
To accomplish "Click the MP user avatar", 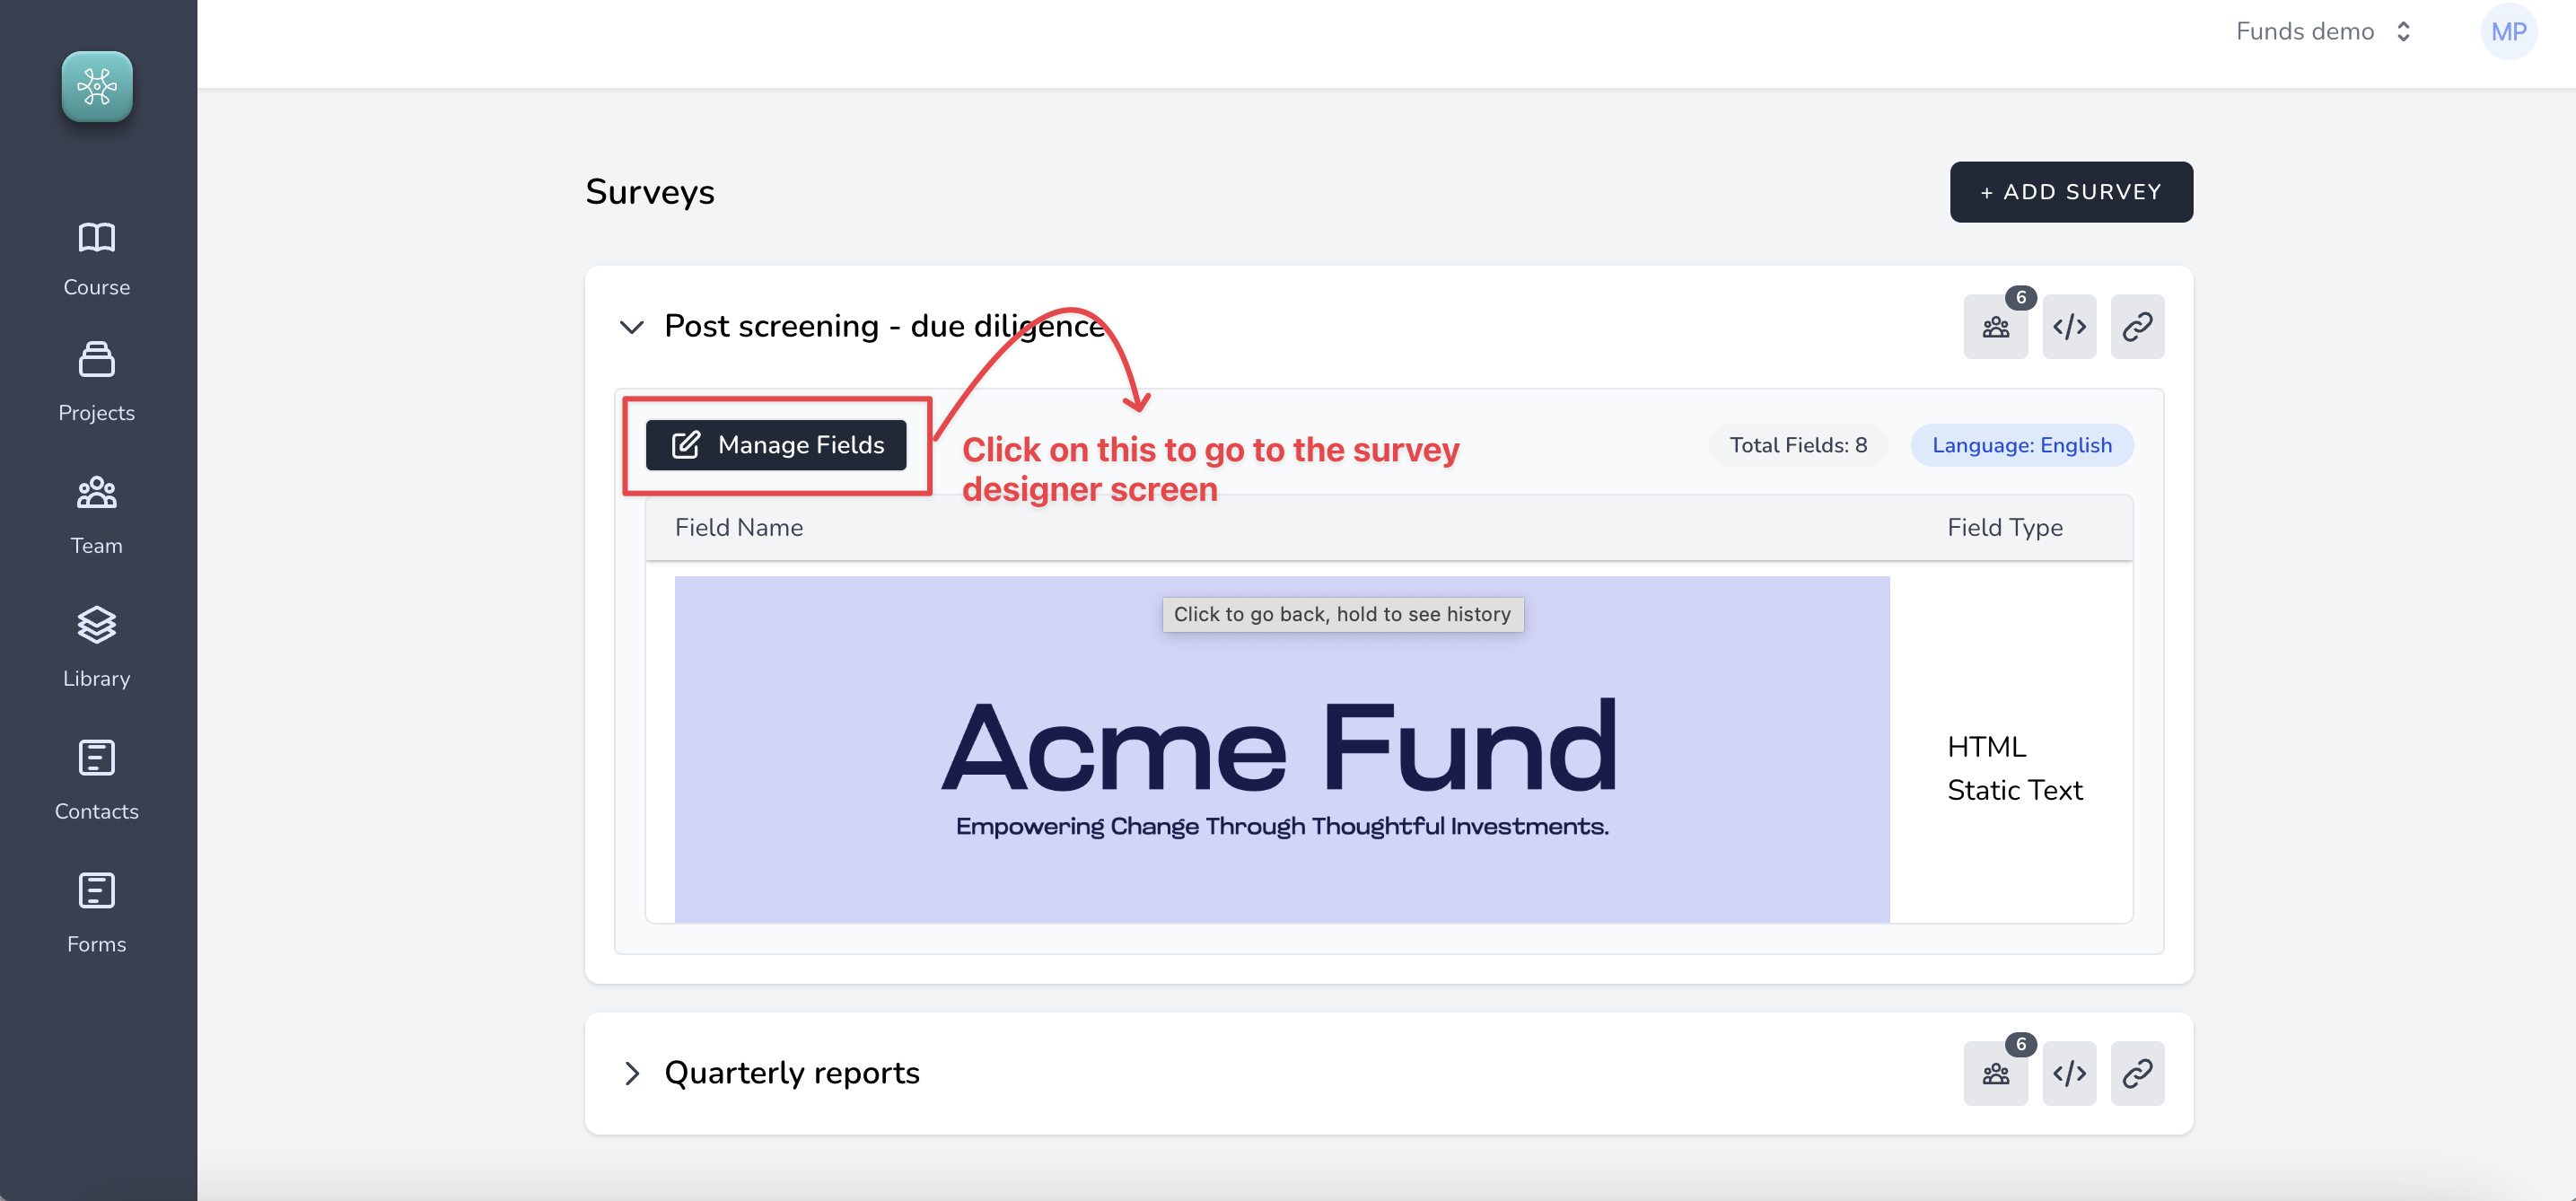I will pyautogui.click(x=2508, y=32).
